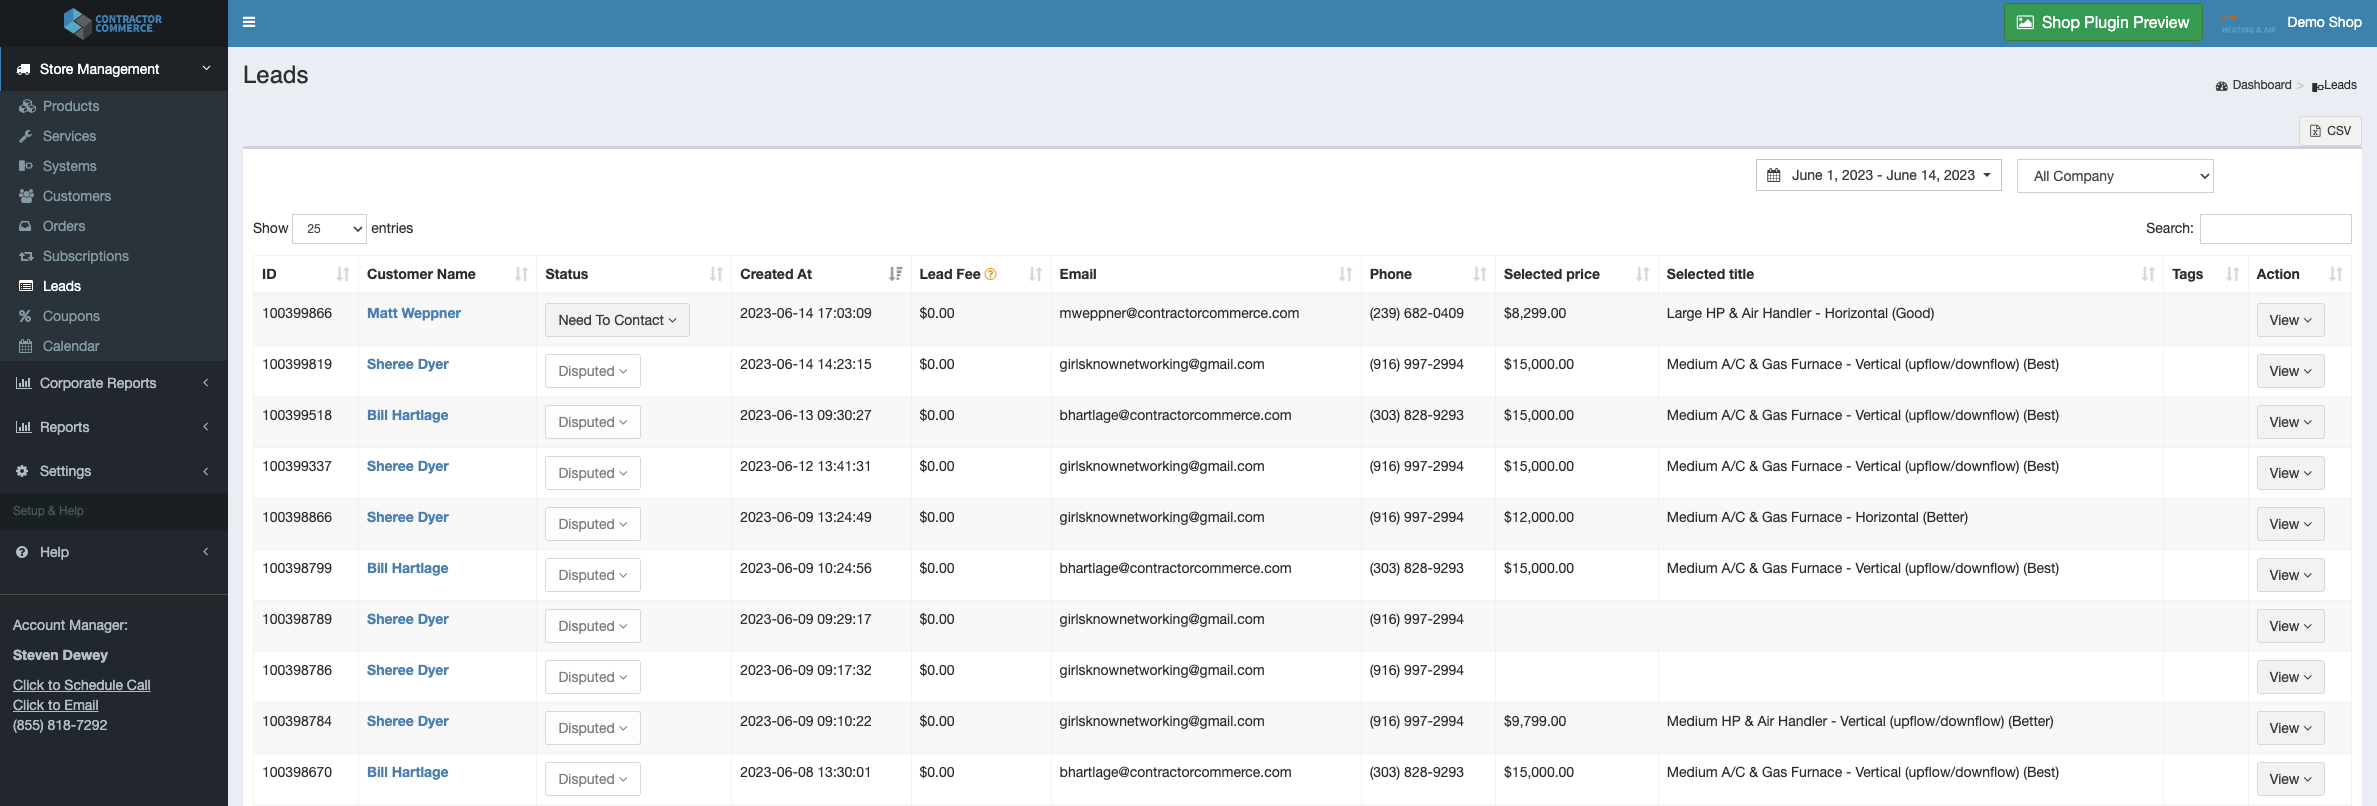Open Matt Weppner customer link

click(x=414, y=313)
